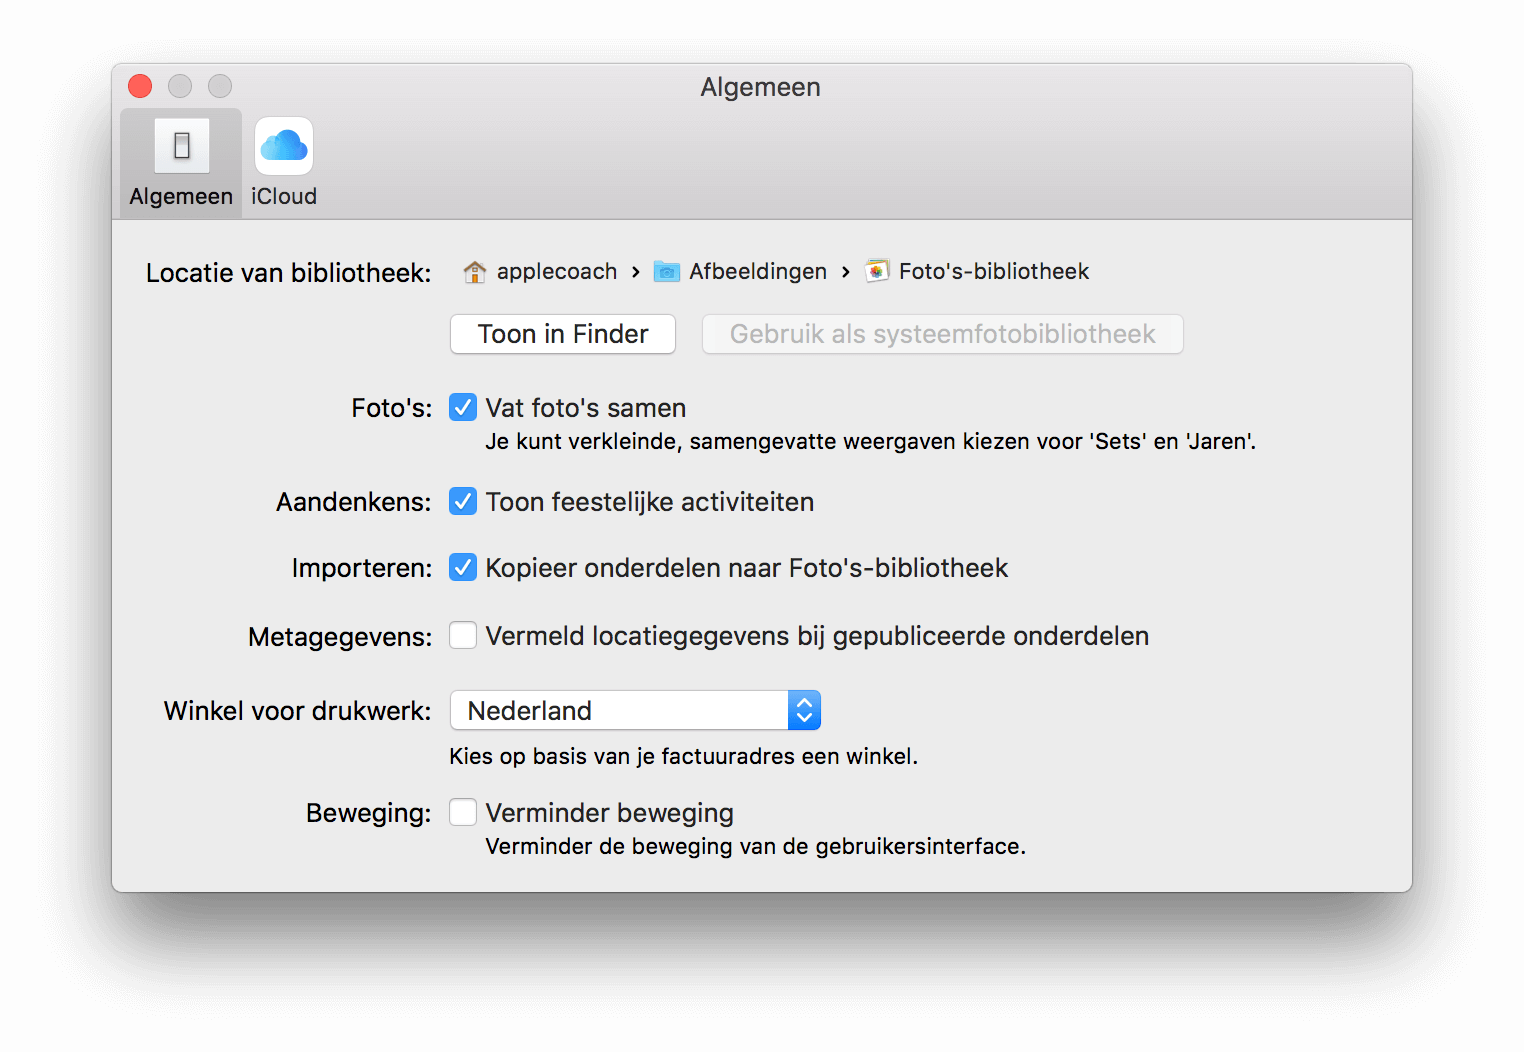1524x1052 pixels.
Task: Switch to the Algemeen tab label
Action: [x=181, y=196]
